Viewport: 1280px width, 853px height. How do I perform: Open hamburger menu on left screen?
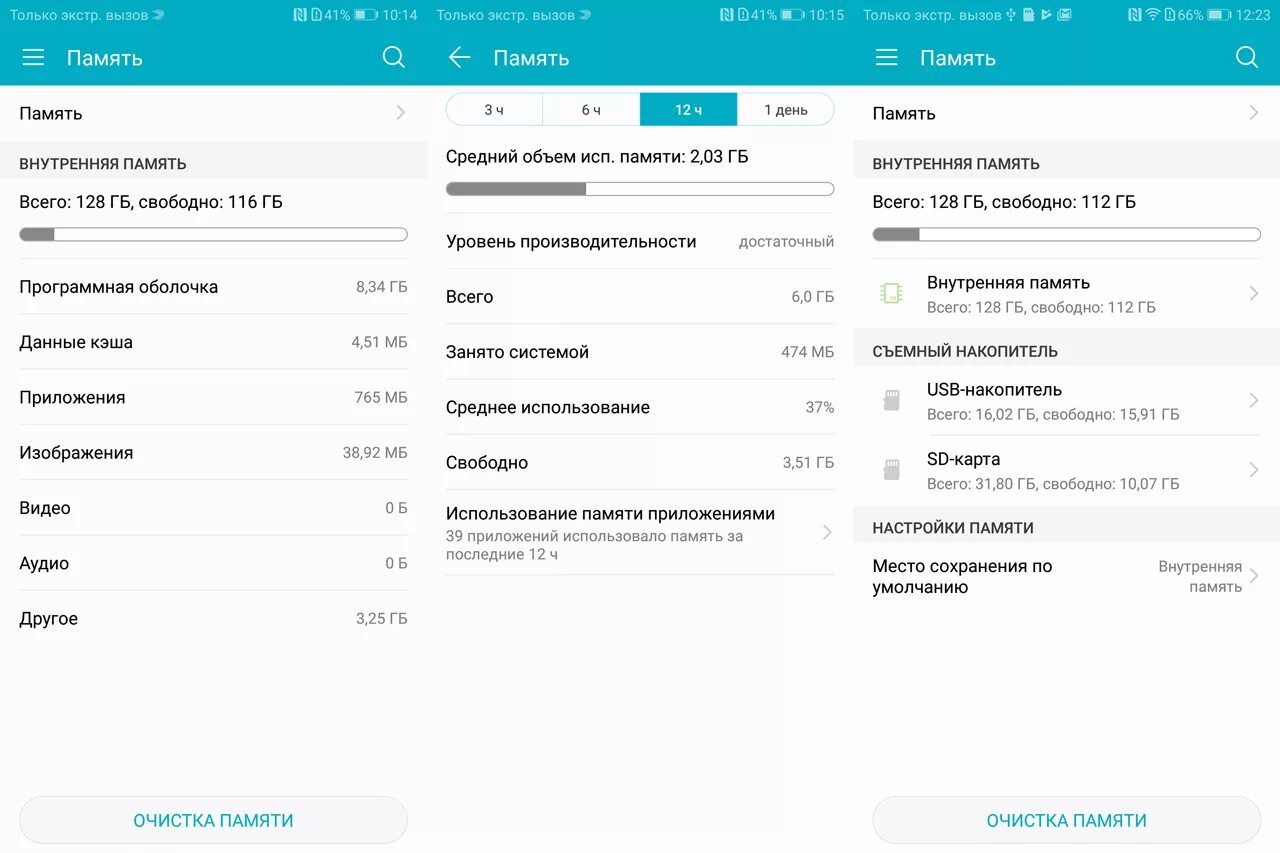(x=33, y=58)
